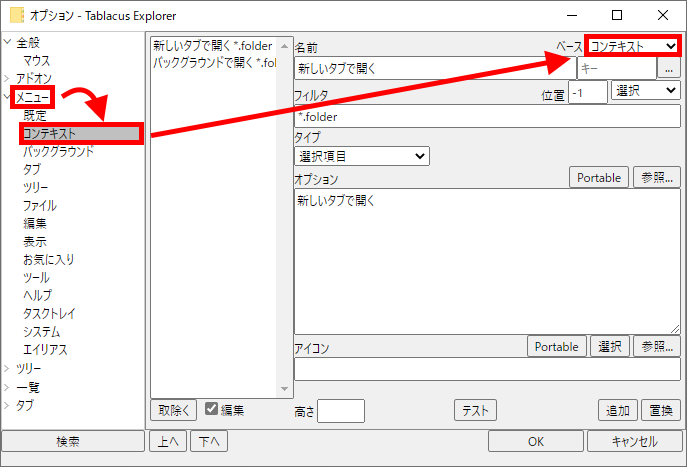687x467 pixels.
Task: Select システム in the menu tree
Action: pos(42,332)
